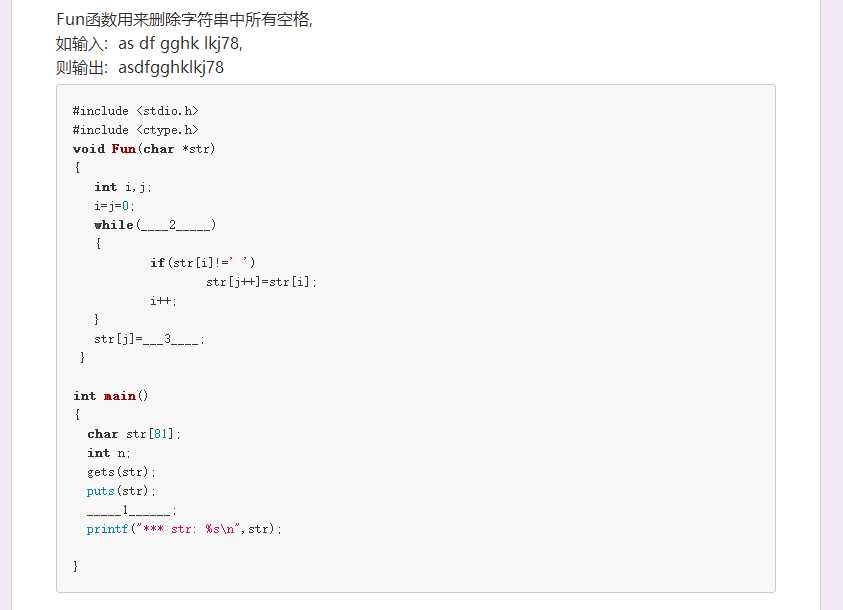Click the if(str[i]!=' ') condition line

click(203, 263)
